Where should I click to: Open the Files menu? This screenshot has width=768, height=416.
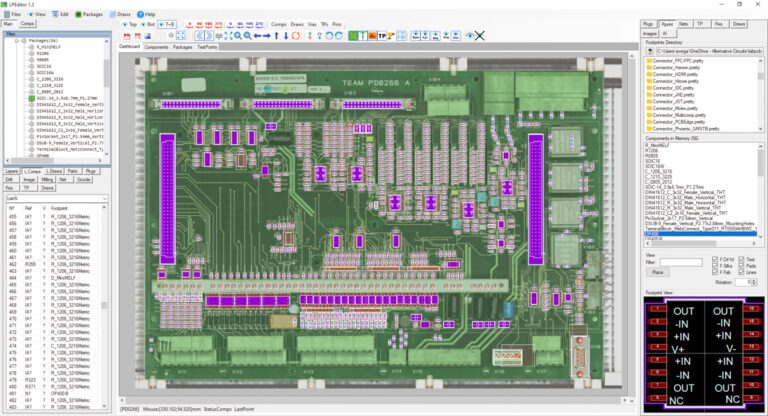pos(12,14)
